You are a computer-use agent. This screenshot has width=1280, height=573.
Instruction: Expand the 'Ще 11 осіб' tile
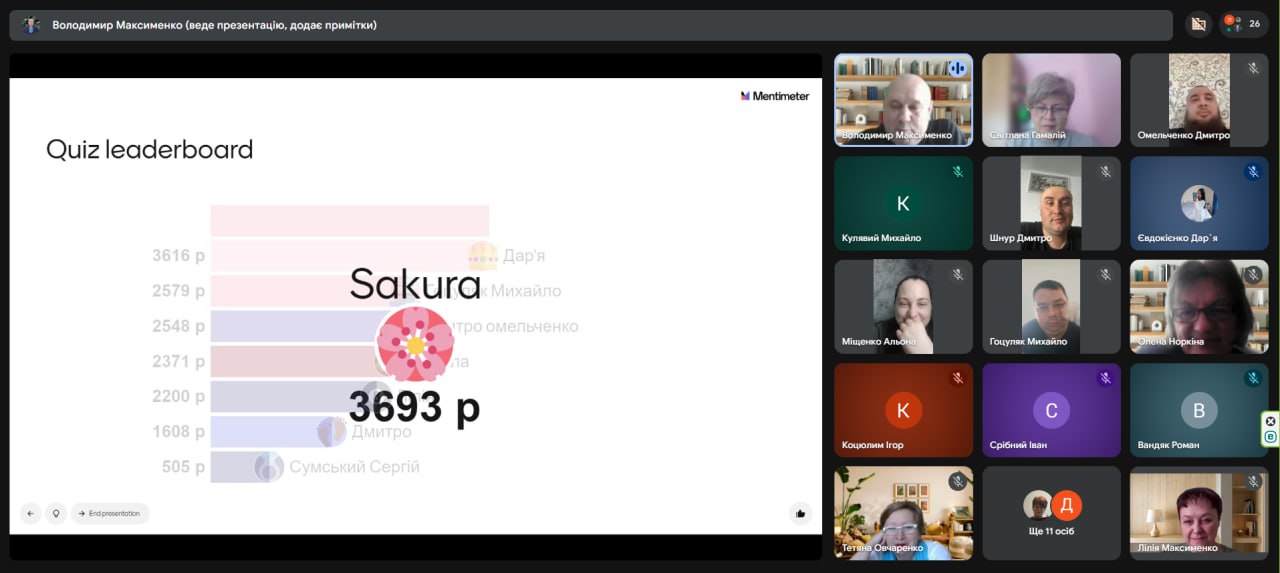click(x=1051, y=512)
